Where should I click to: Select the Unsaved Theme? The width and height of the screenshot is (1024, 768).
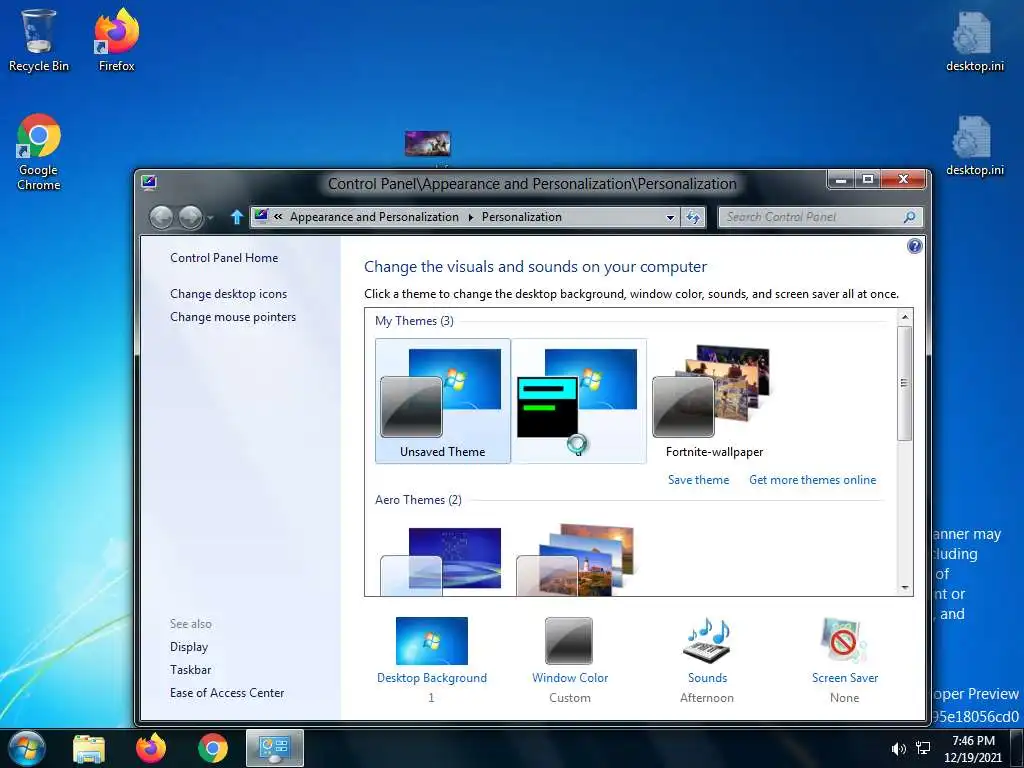coord(443,400)
